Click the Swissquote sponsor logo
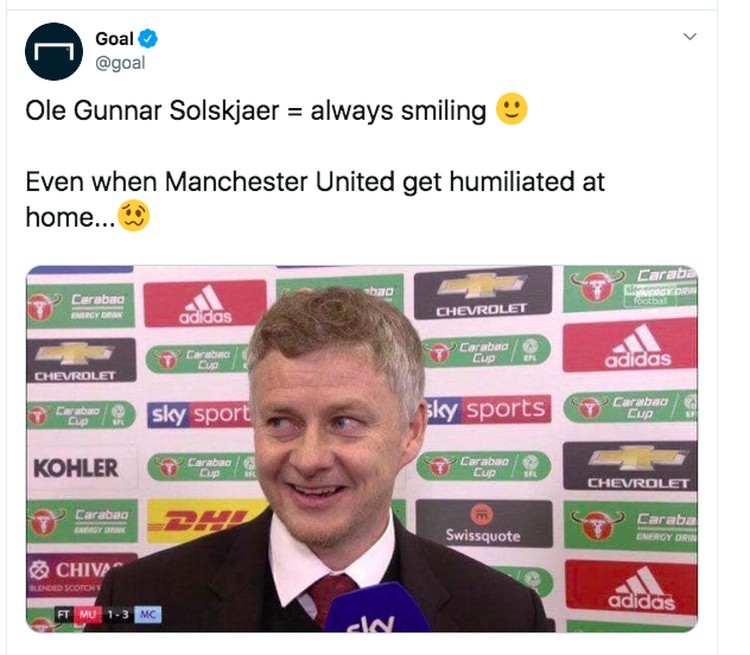The width and height of the screenshot is (750, 655). pyautogui.click(x=484, y=524)
